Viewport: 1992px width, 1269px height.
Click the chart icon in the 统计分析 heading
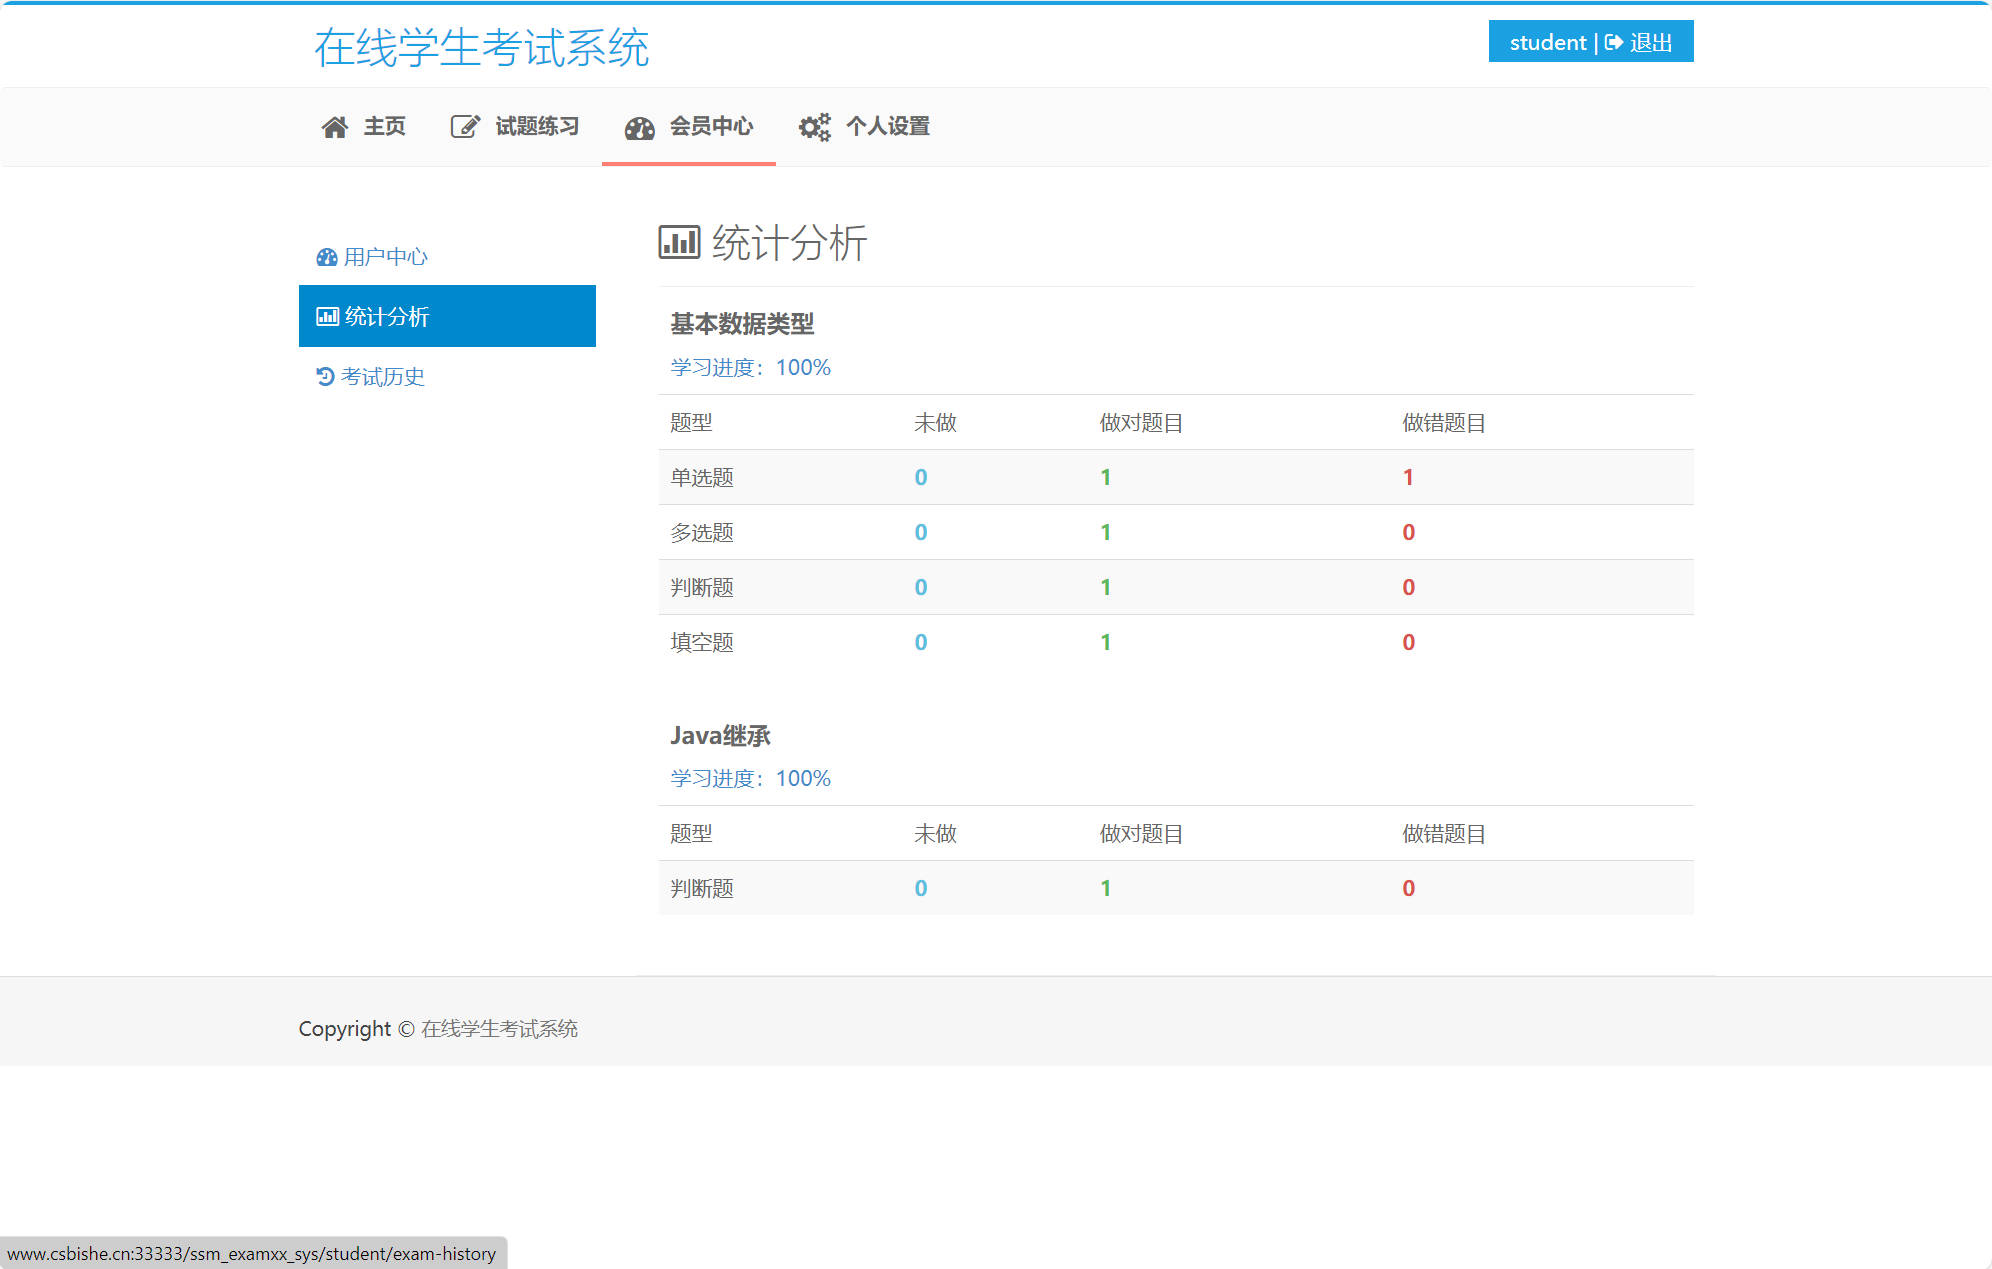point(678,241)
